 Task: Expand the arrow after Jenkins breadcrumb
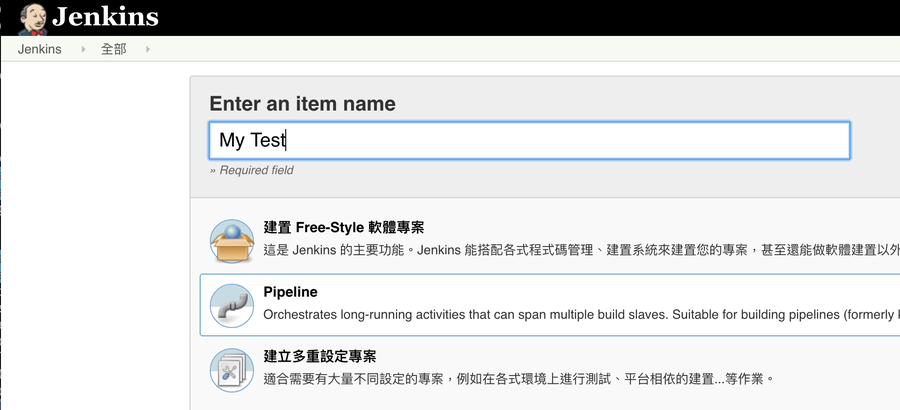click(83, 49)
